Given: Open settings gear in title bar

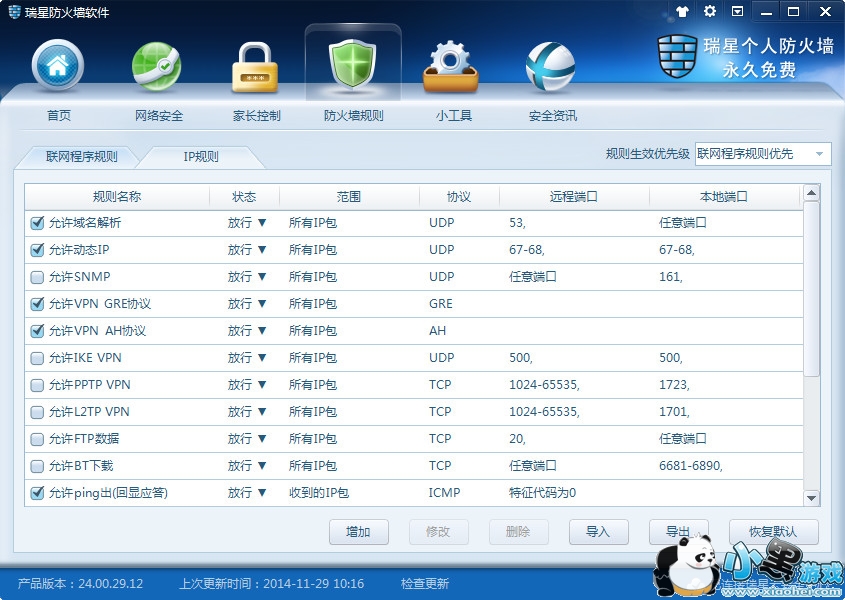Looking at the screenshot, I should 710,11.
